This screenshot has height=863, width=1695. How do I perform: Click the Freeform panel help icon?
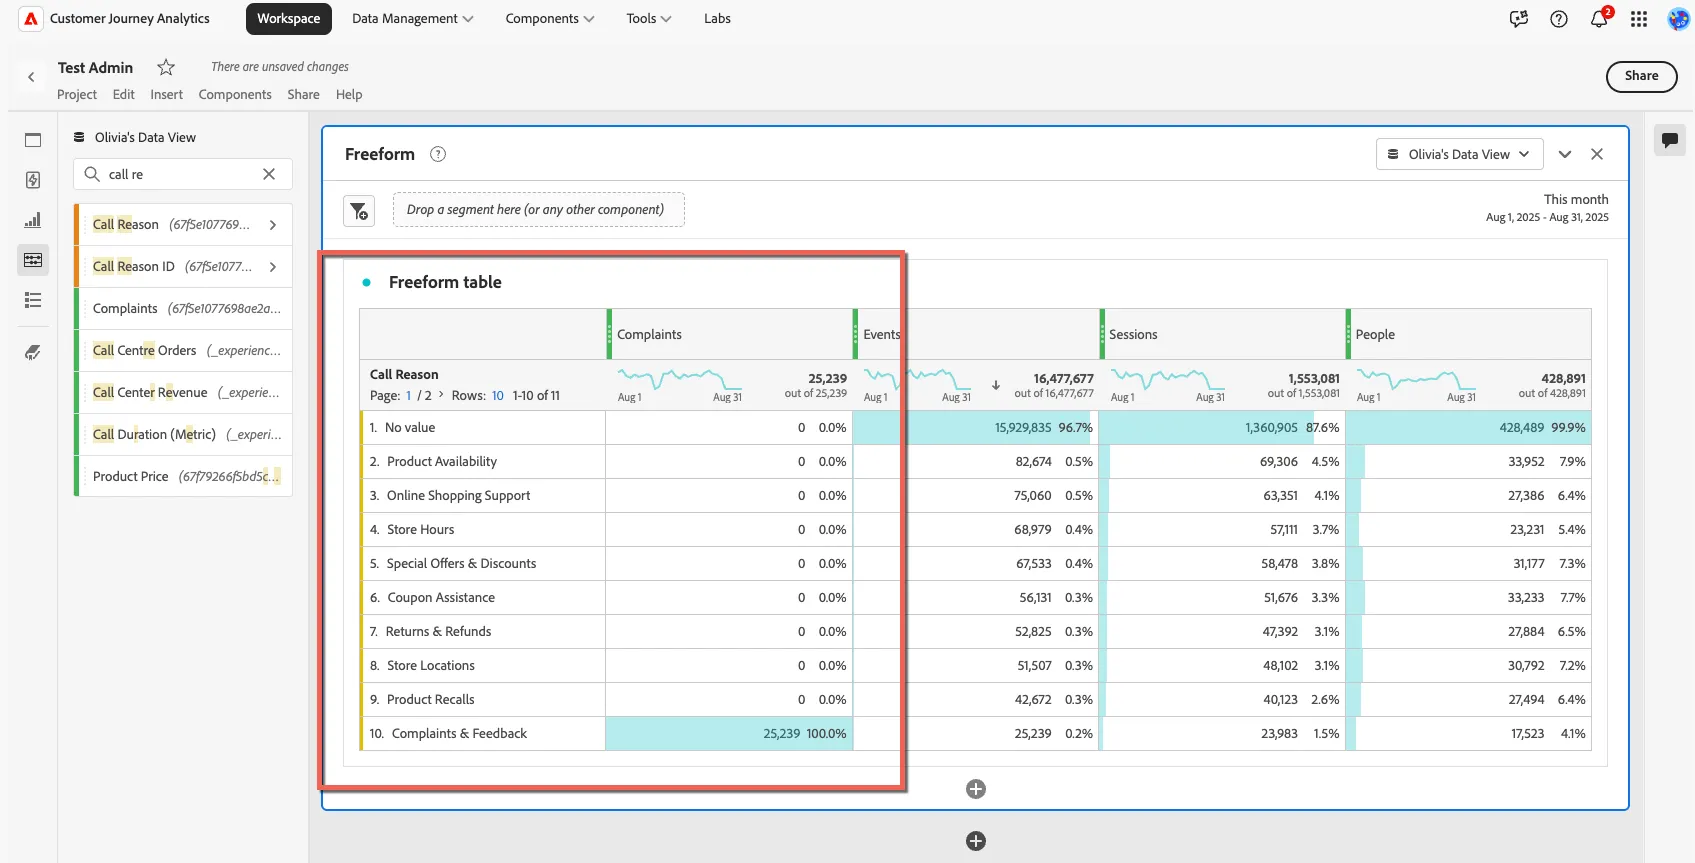[438, 154]
